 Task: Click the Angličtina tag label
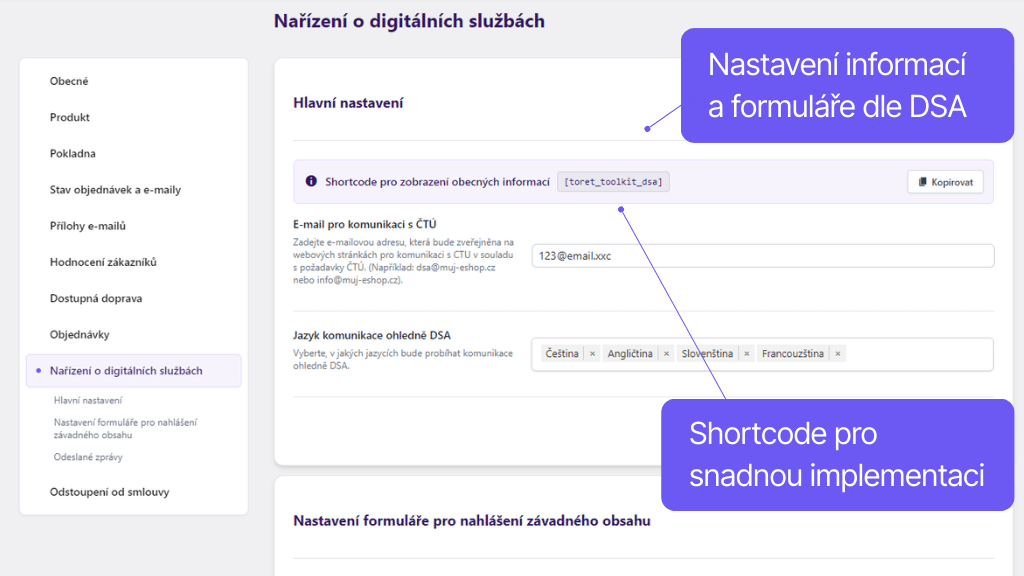click(x=630, y=354)
